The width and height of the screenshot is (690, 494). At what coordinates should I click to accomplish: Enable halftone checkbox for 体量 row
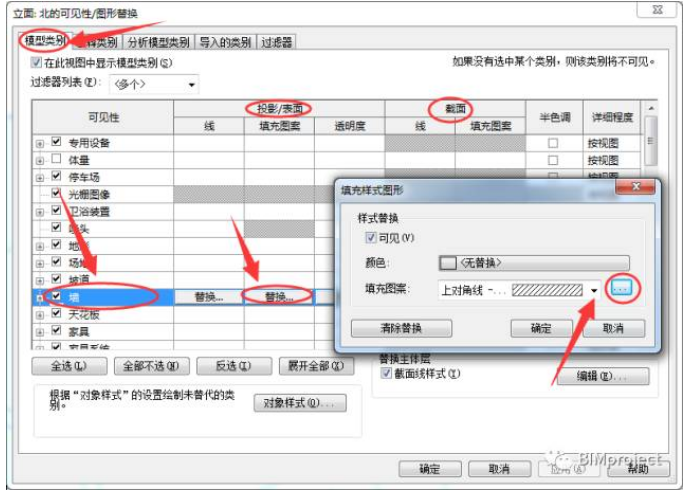pos(553,160)
